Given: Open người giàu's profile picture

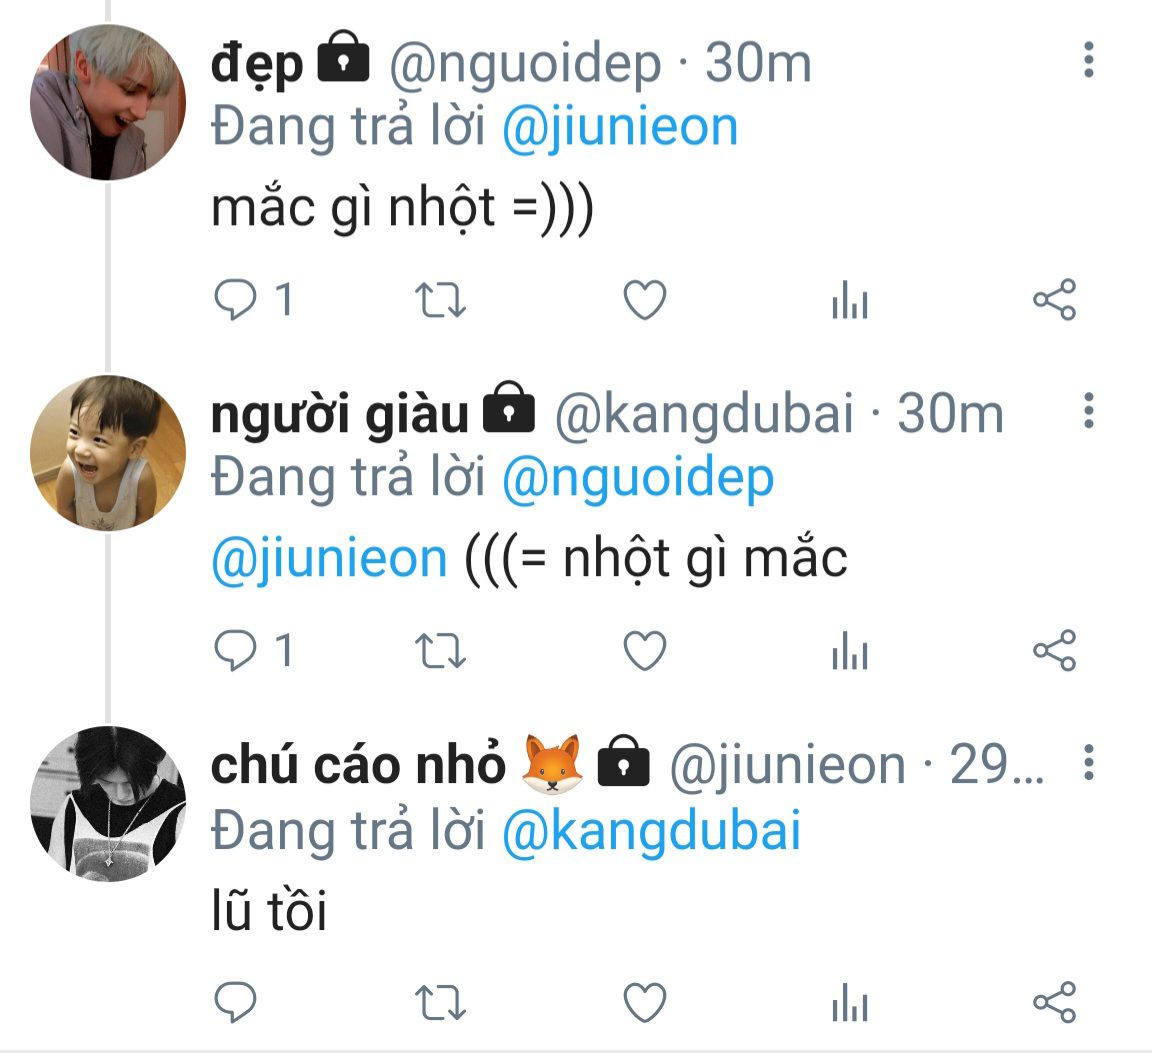Looking at the screenshot, I should click(108, 452).
